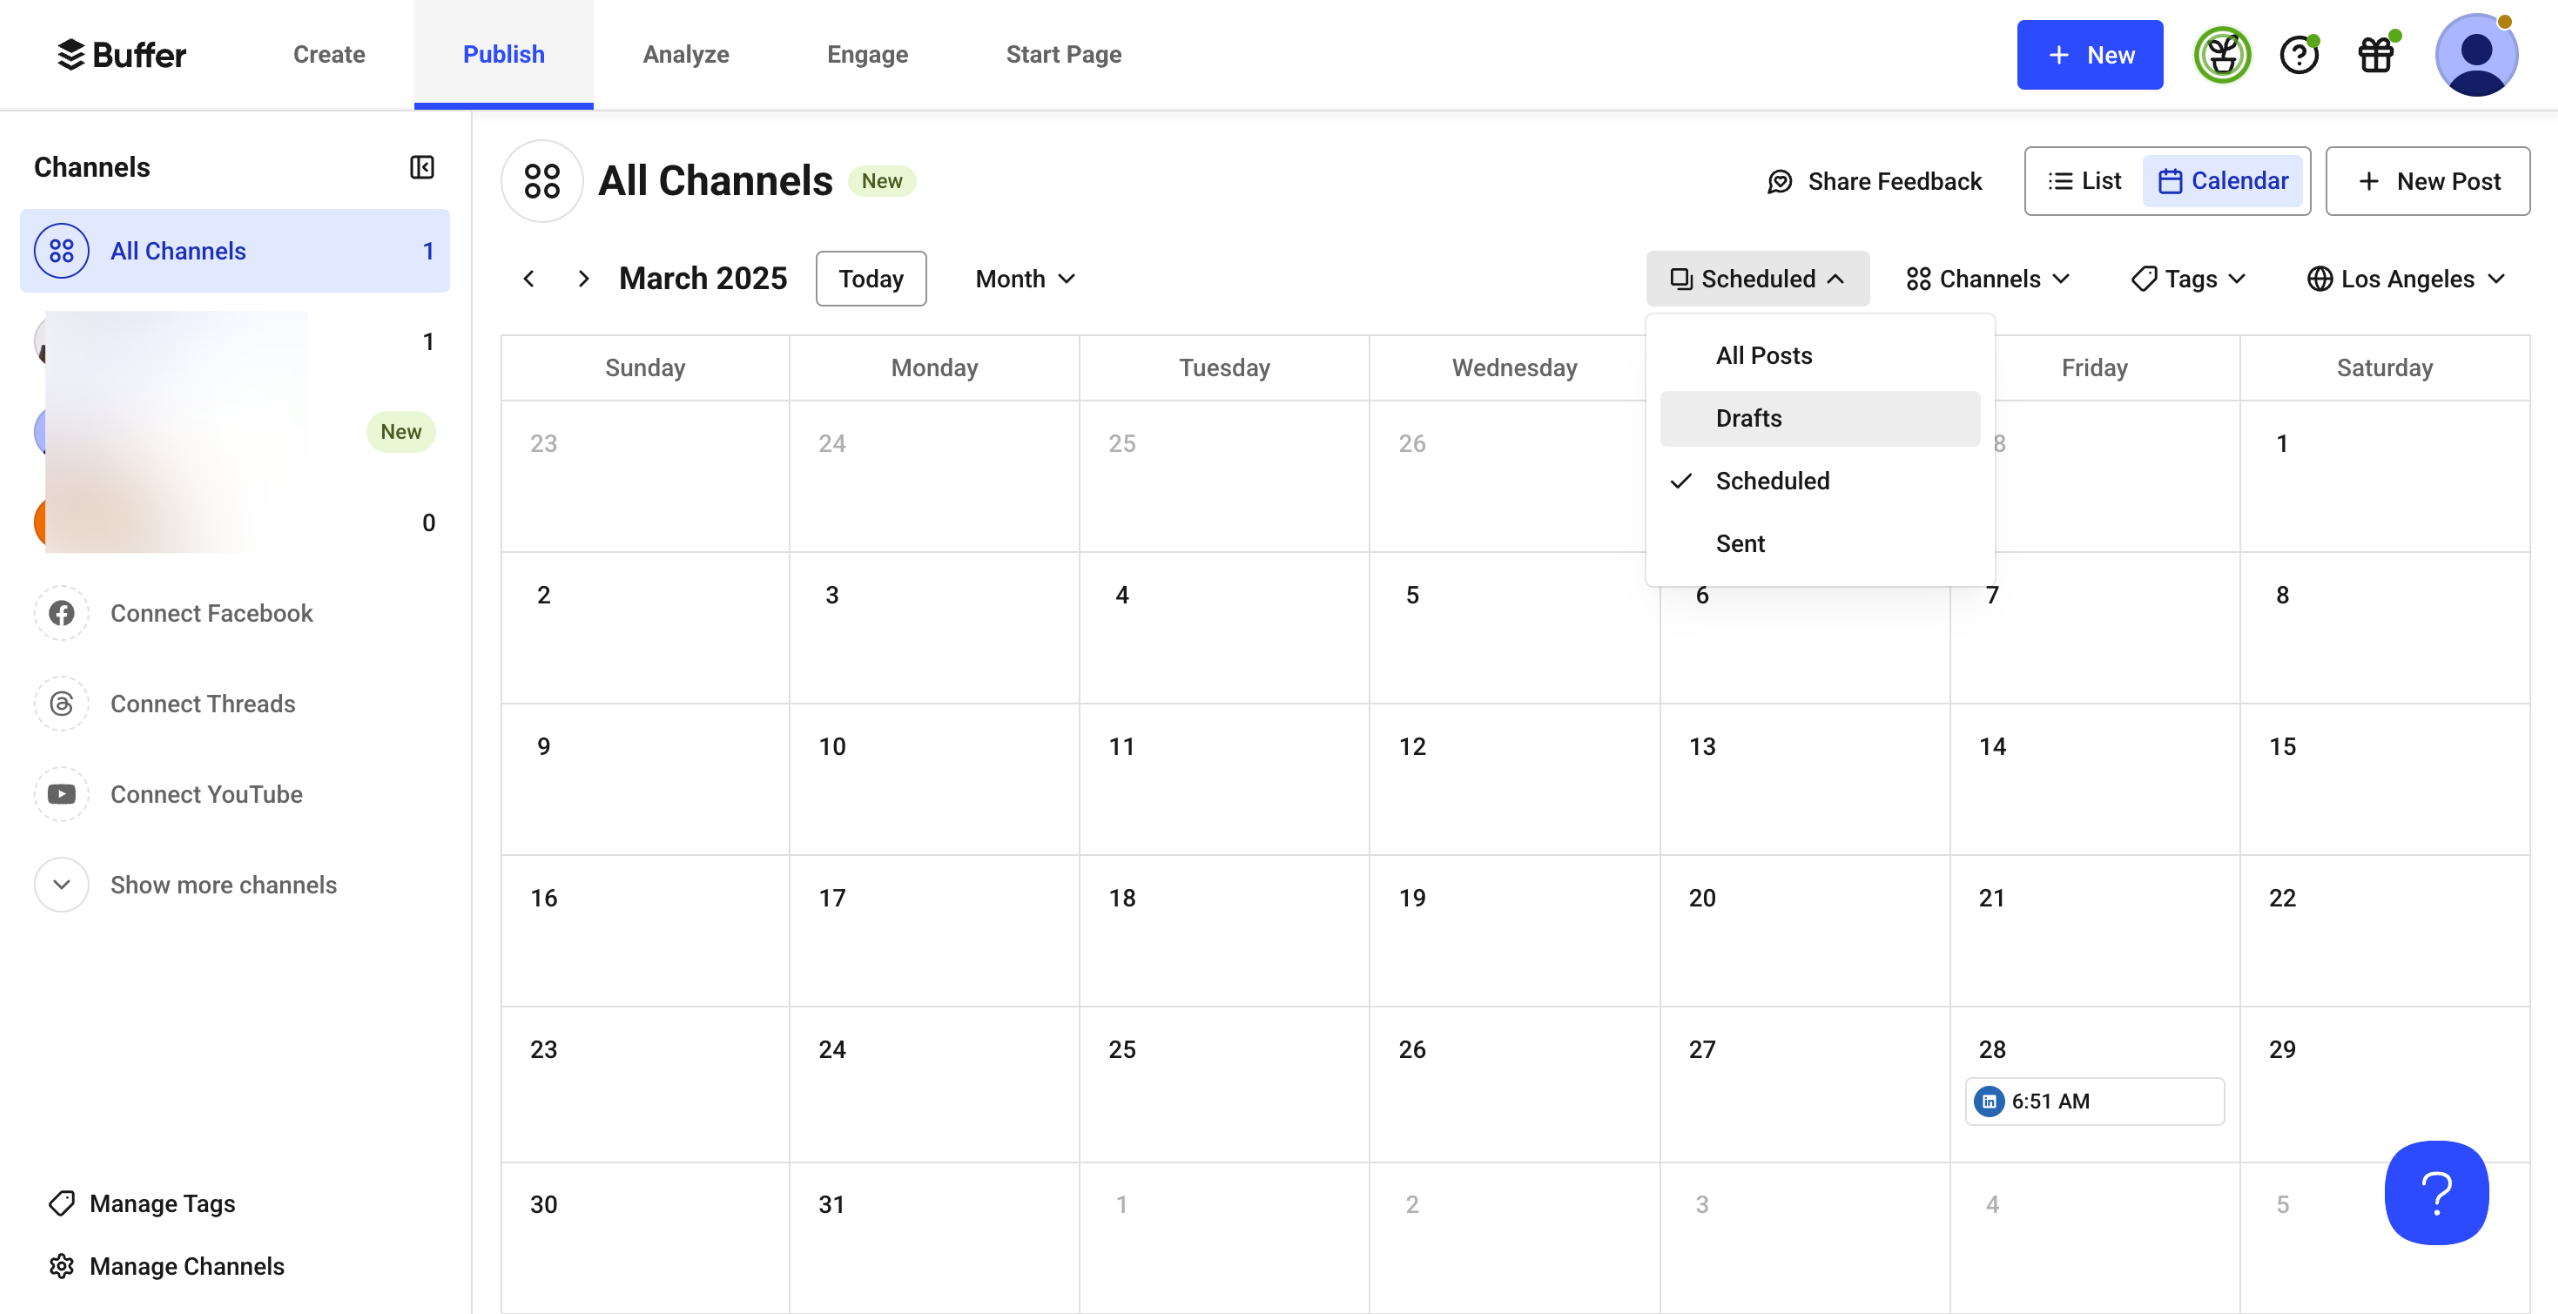Click the Connect YouTube icon
Image resolution: width=2558 pixels, height=1314 pixels.
pos(62,794)
